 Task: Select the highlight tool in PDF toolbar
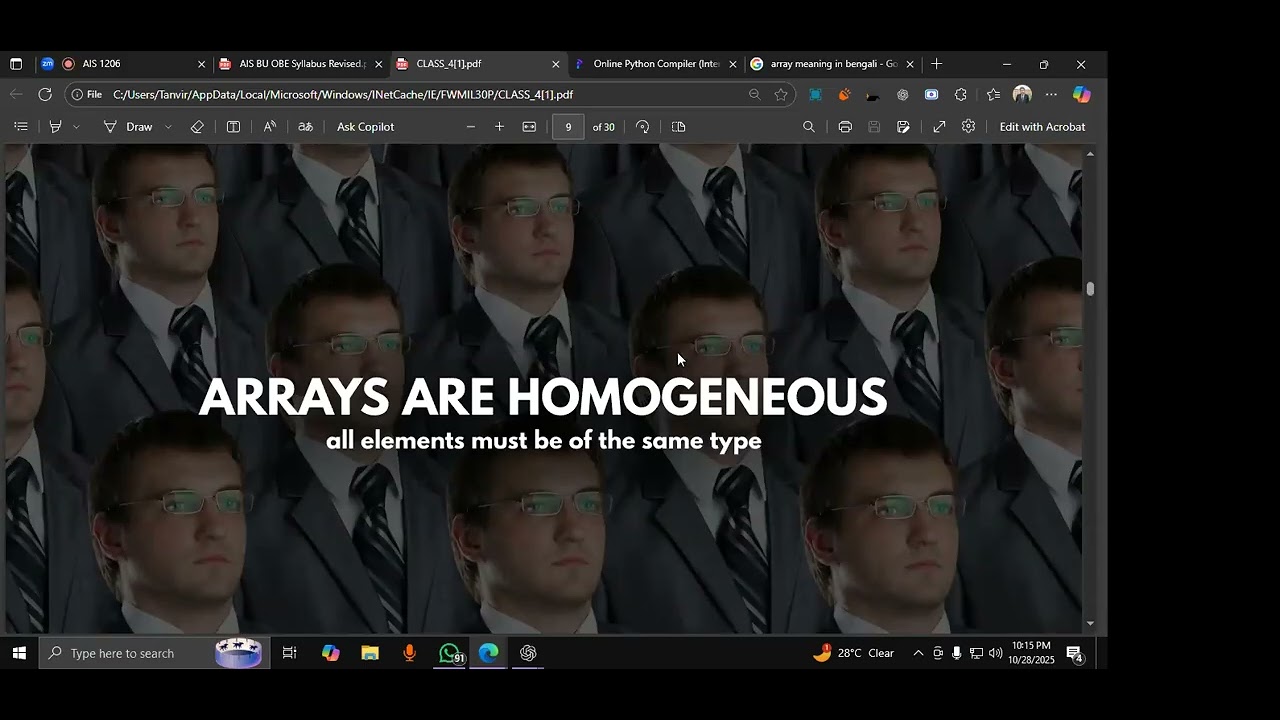tap(56, 127)
